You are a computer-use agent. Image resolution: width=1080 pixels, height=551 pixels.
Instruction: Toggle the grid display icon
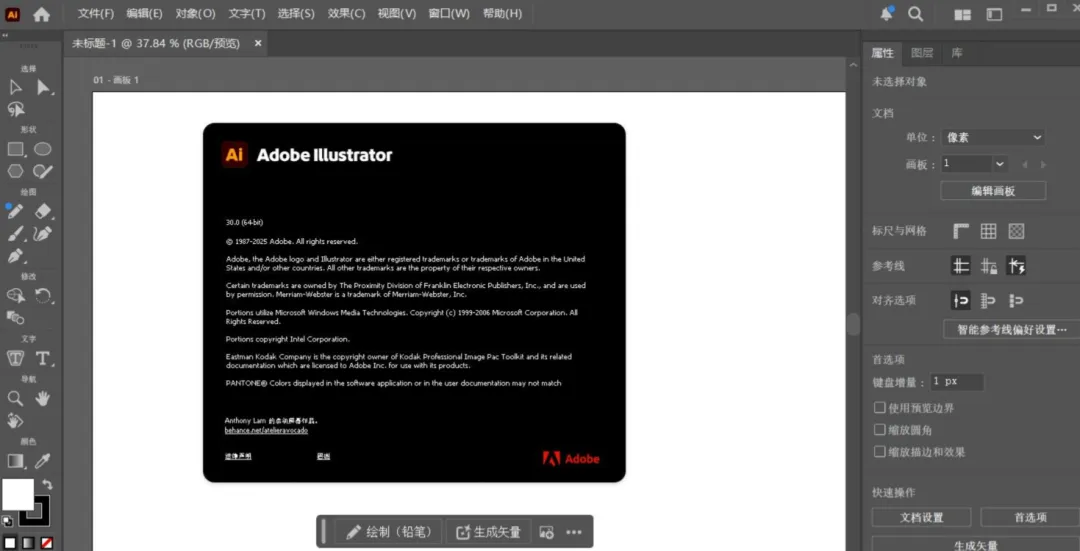(988, 231)
